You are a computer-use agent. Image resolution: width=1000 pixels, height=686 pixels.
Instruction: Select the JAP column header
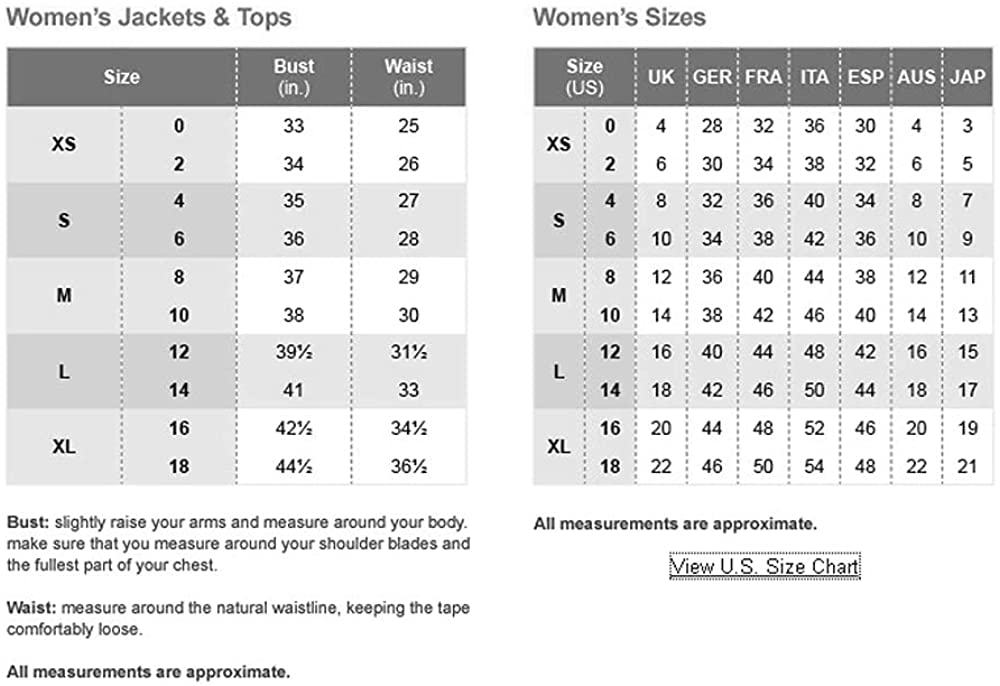tap(967, 77)
